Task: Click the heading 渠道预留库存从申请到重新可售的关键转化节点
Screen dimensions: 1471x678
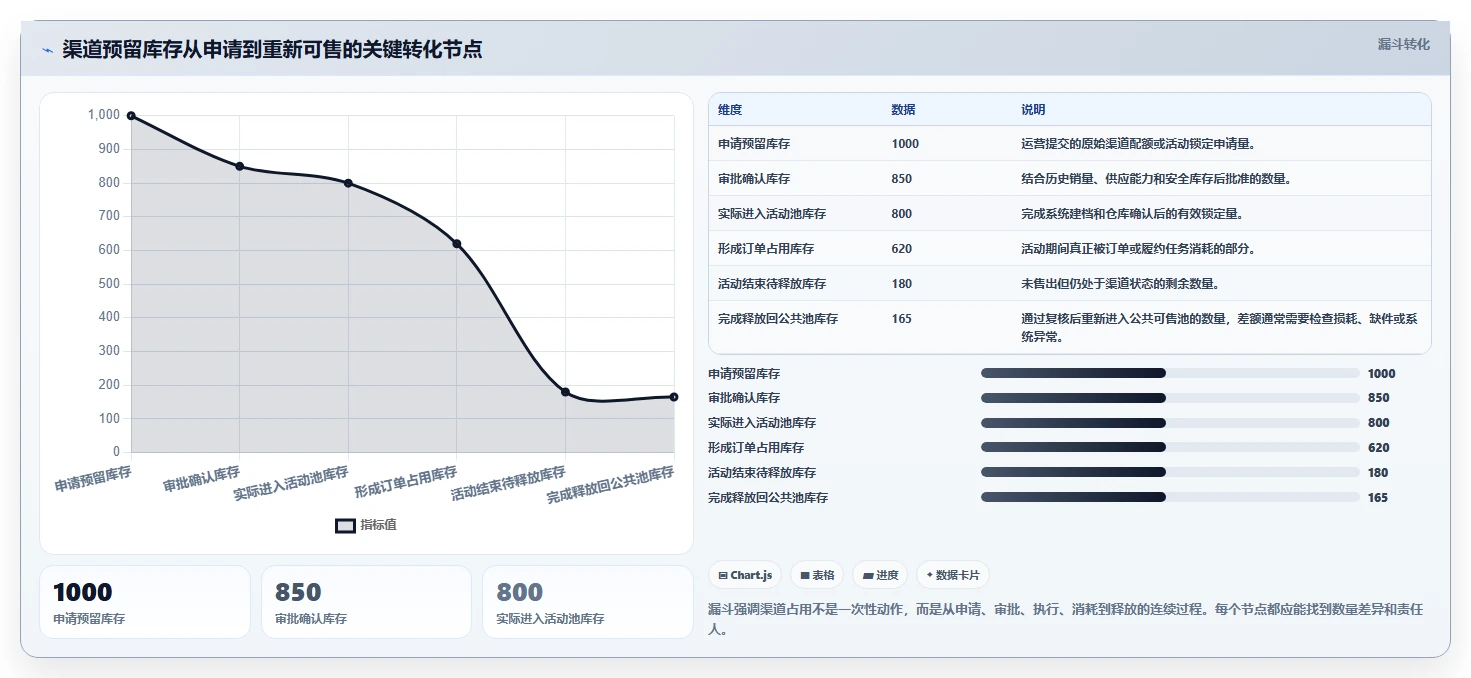Action: pyautogui.click(x=272, y=50)
